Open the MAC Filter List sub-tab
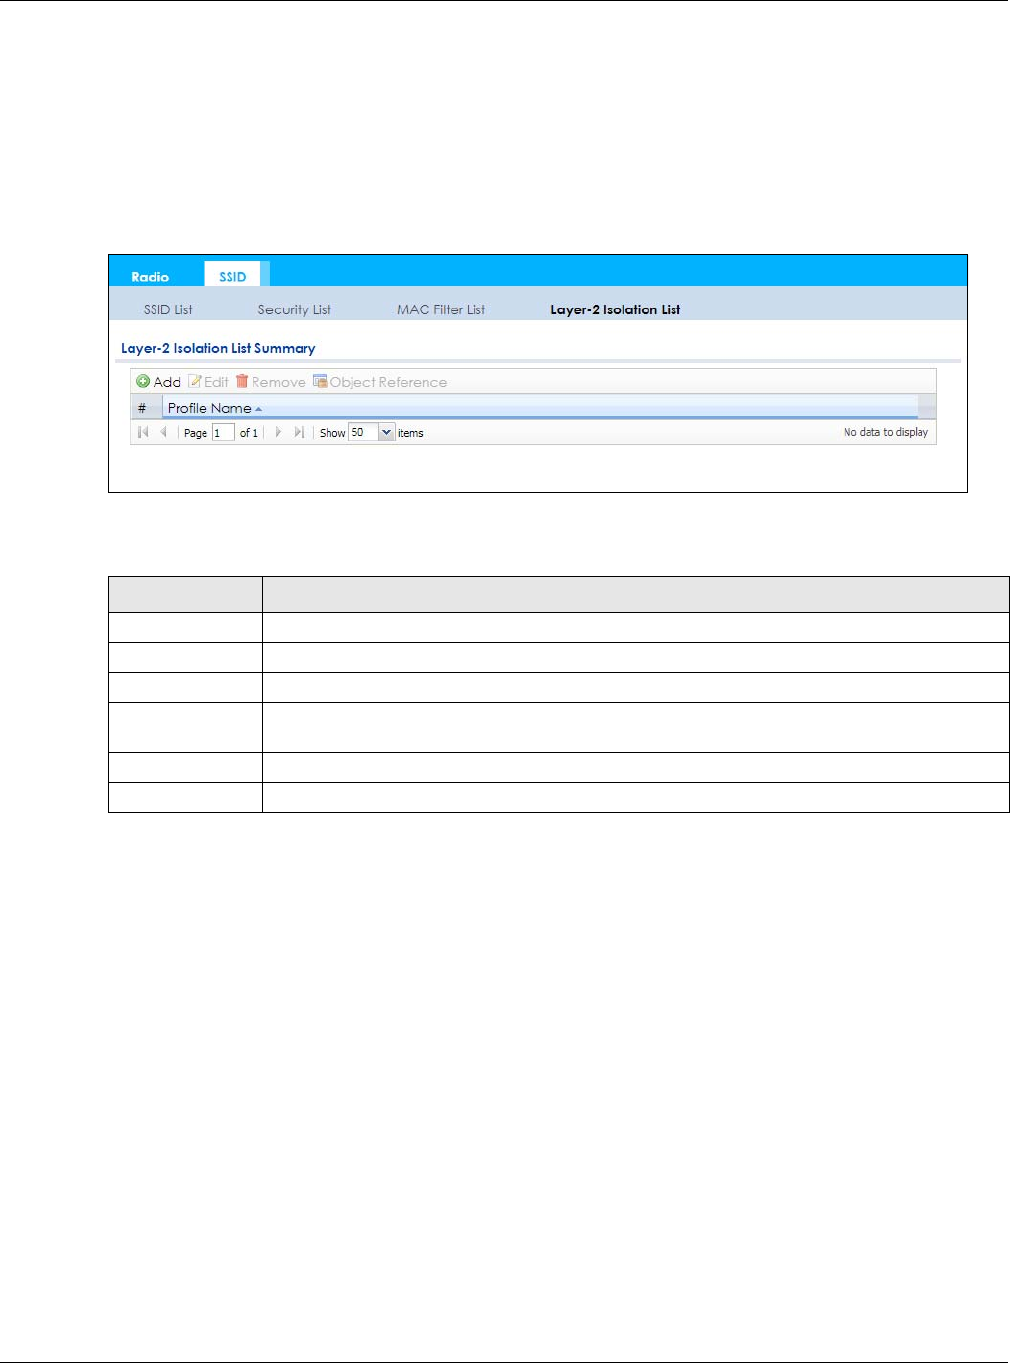1010x1363 pixels. click(441, 310)
